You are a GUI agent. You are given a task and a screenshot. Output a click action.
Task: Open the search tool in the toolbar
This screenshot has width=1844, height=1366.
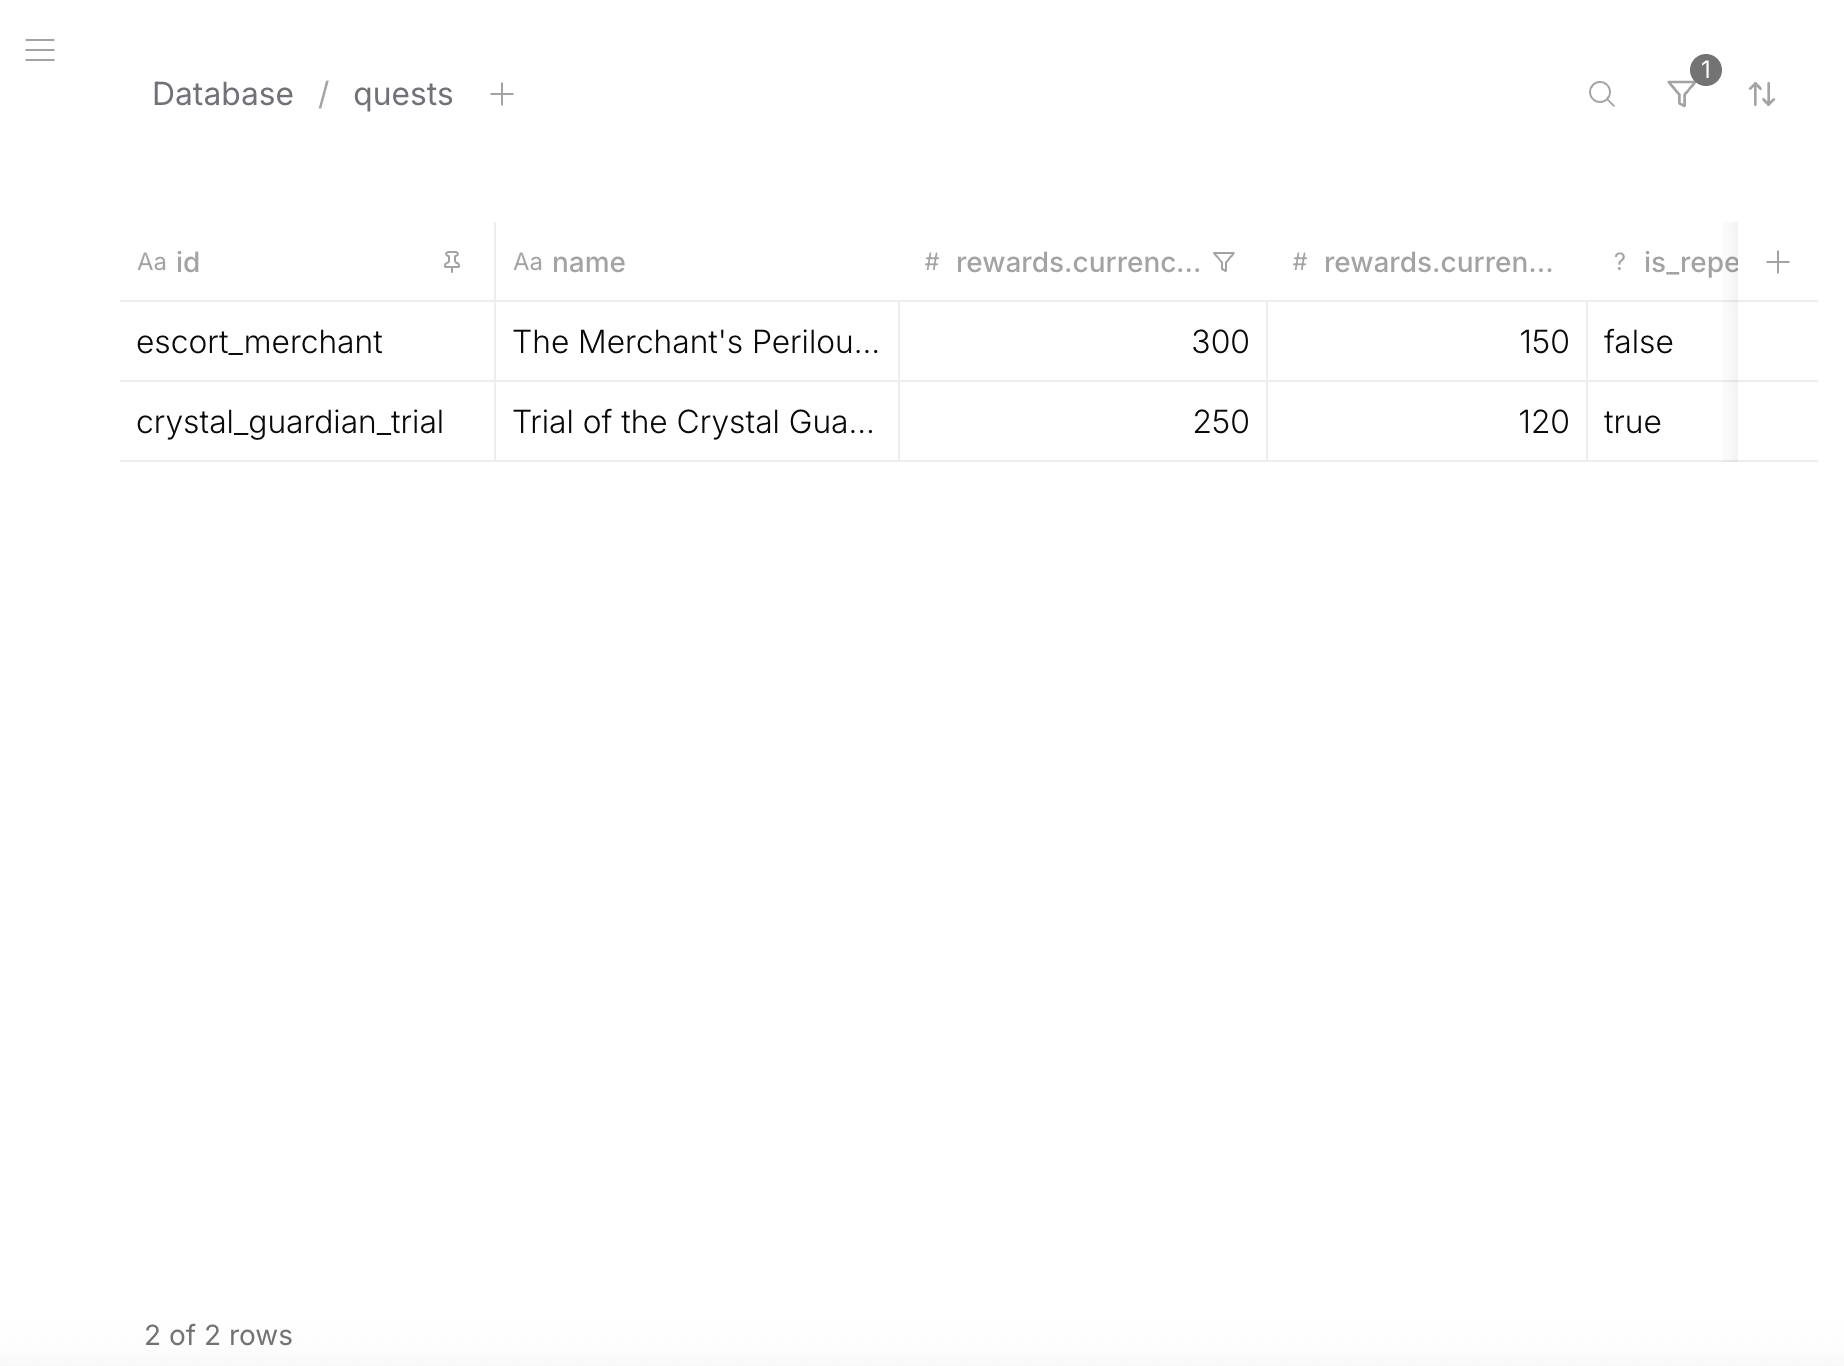pos(1601,94)
